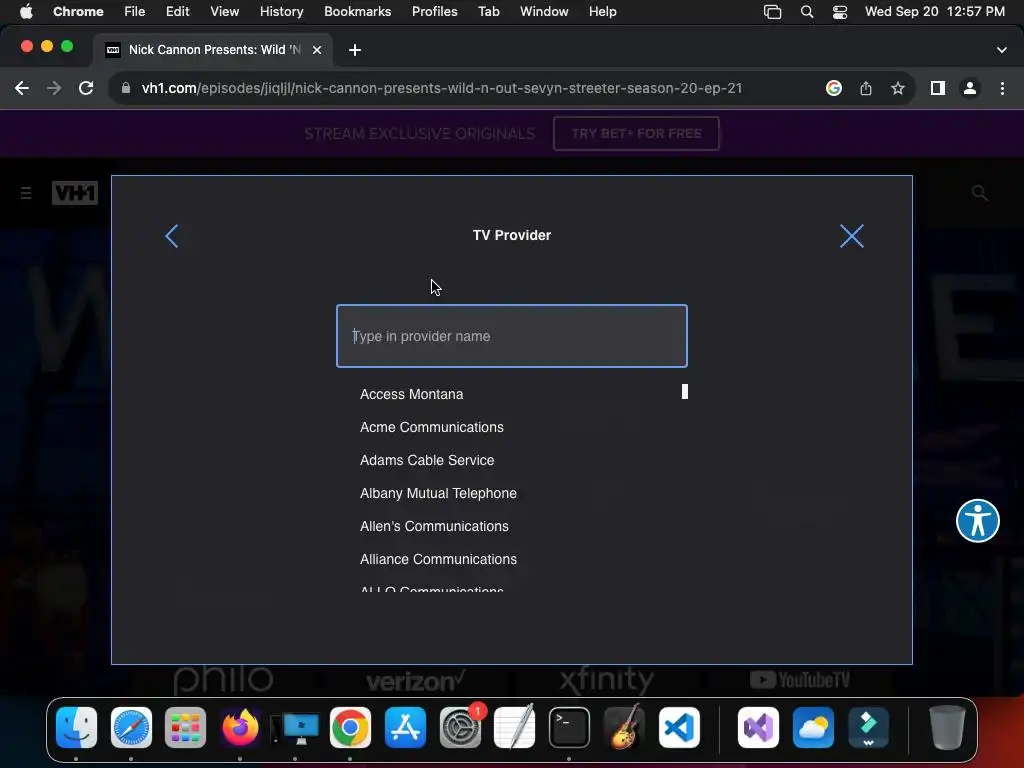Open the Profiles menu
1024x768 pixels.
coord(434,12)
